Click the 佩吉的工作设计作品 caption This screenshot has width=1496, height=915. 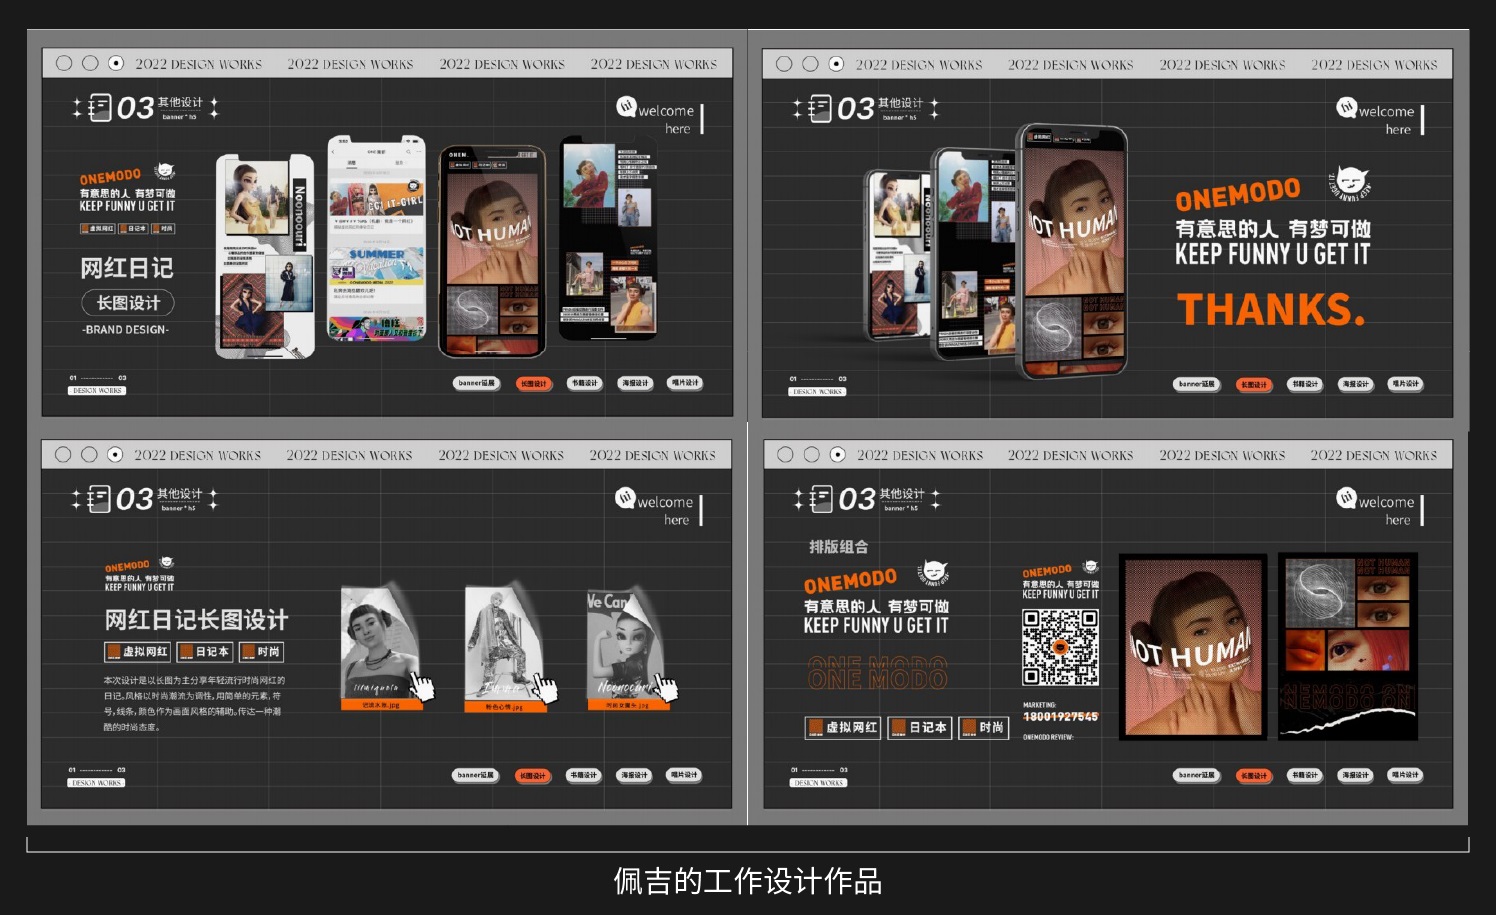[748, 881]
